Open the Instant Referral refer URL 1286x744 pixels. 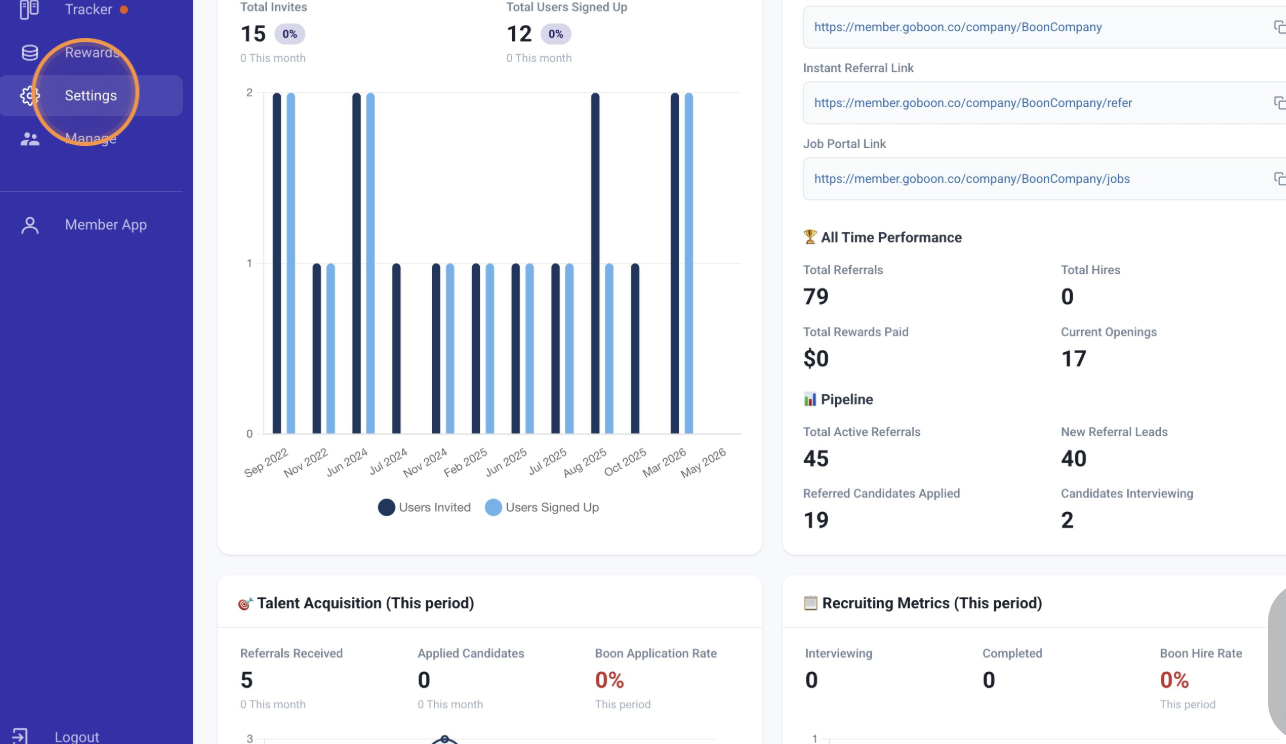click(973, 103)
